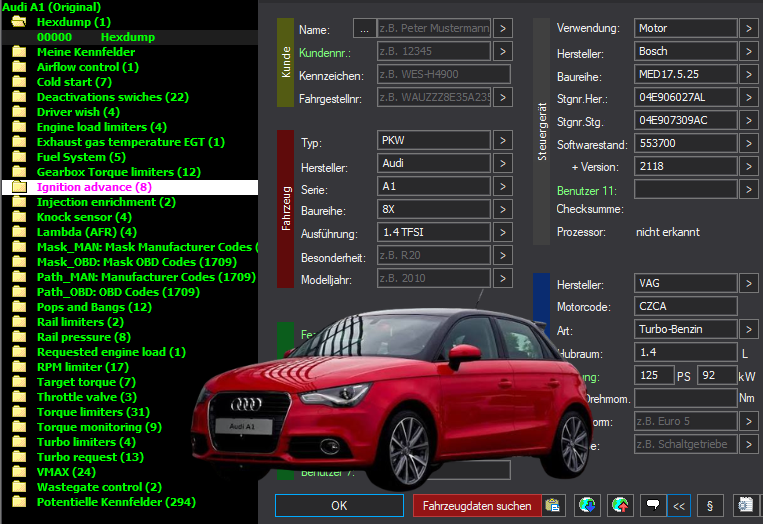
Task: Click into the Fahrgestellnr. input field
Action: pos(434,97)
